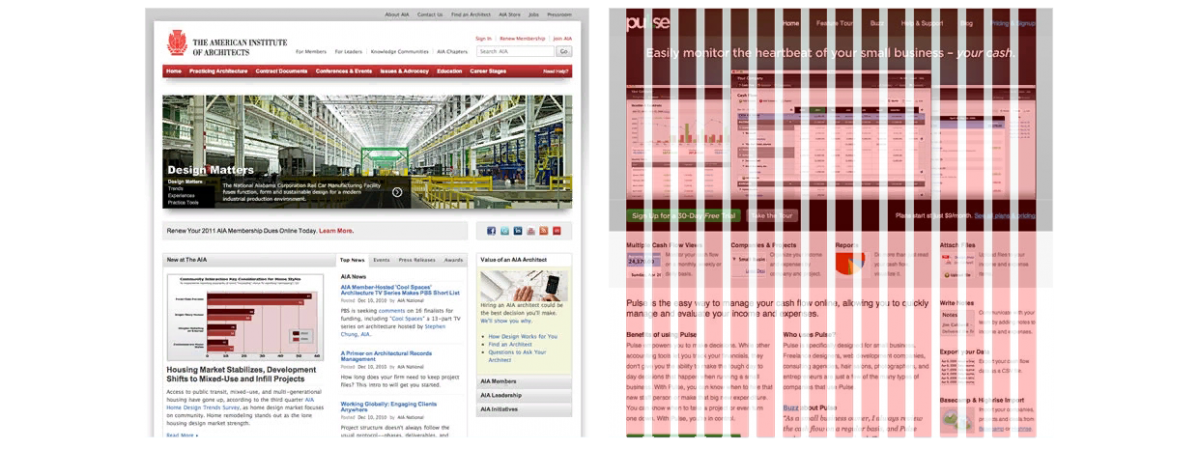
Task: Click the Join AIA link
Action: [x=562, y=38]
